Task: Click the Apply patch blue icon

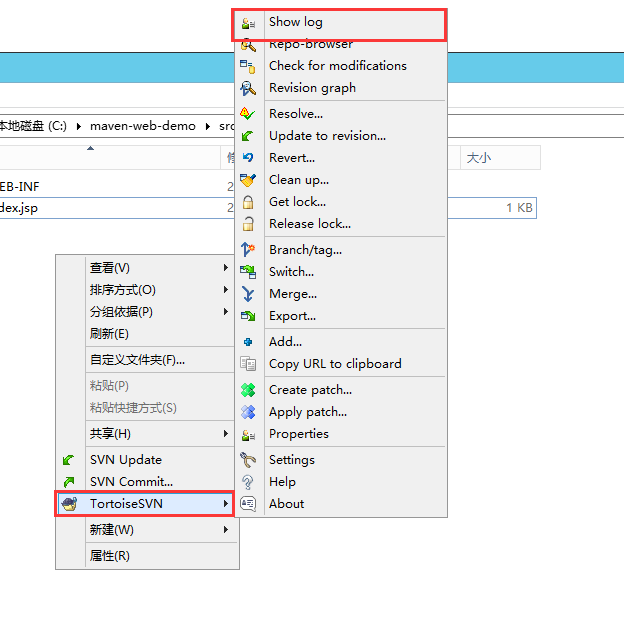Action: (248, 412)
